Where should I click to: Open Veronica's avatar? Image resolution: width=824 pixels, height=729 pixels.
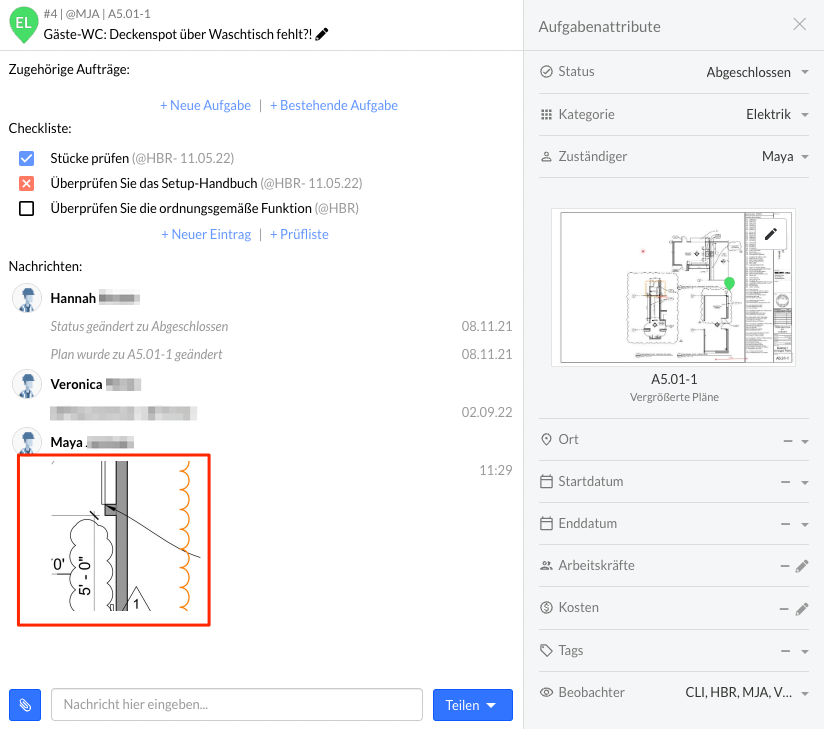(27, 384)
